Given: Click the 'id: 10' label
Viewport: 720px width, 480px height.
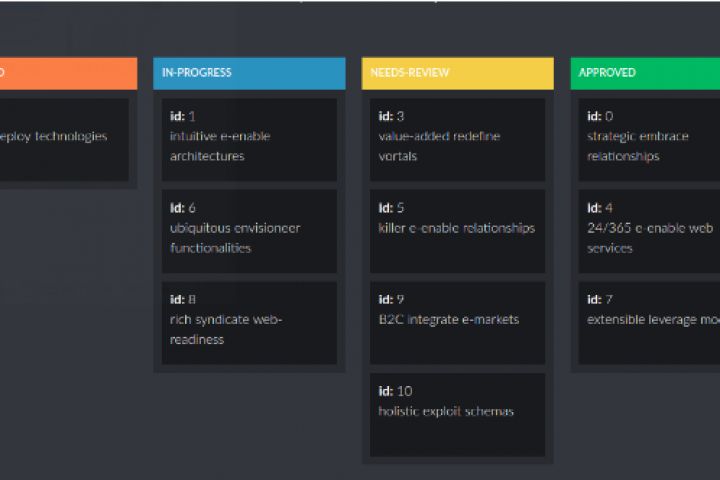Looking at the screenshot, I should [395, 391].
